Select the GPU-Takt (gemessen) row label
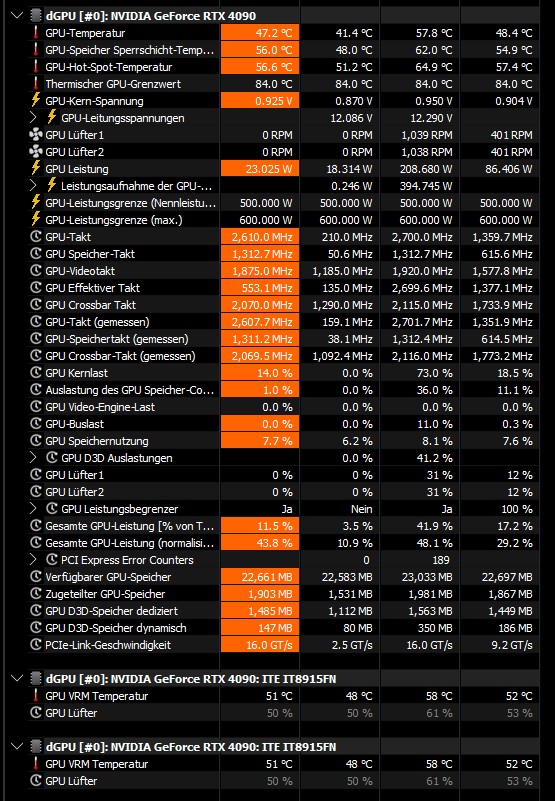 point(97,322)
